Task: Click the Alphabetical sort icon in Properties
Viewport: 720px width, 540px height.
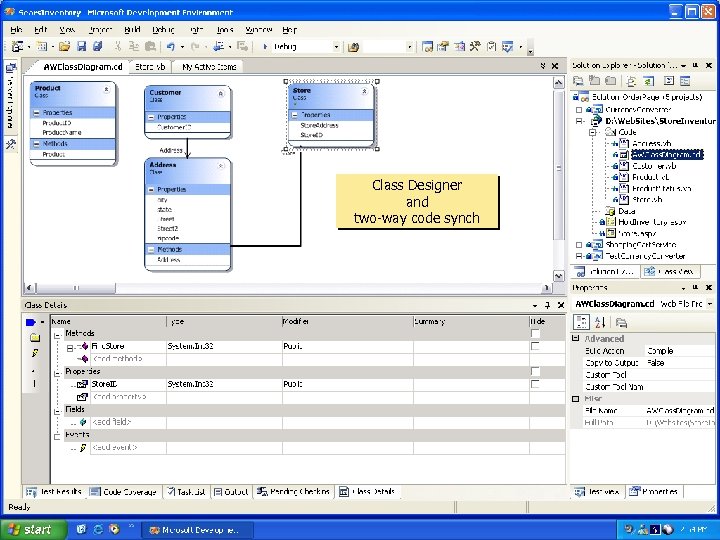Action: point(601,322)
